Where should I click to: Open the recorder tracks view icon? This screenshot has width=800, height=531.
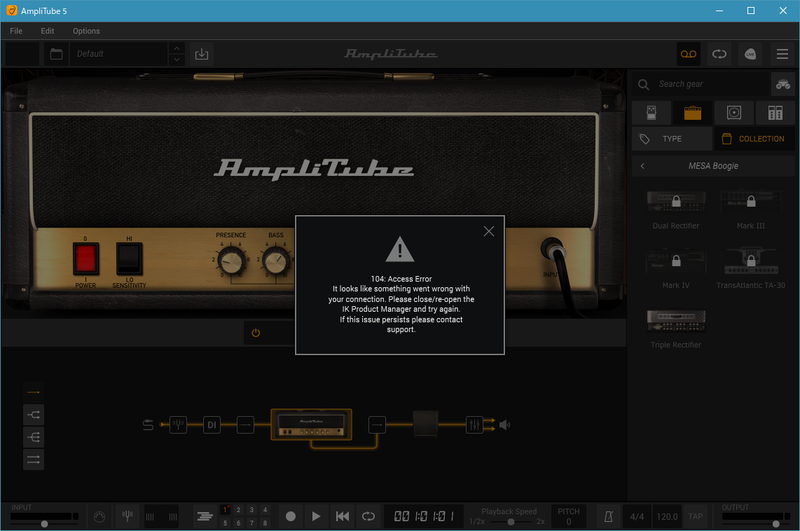pos(205,517)
